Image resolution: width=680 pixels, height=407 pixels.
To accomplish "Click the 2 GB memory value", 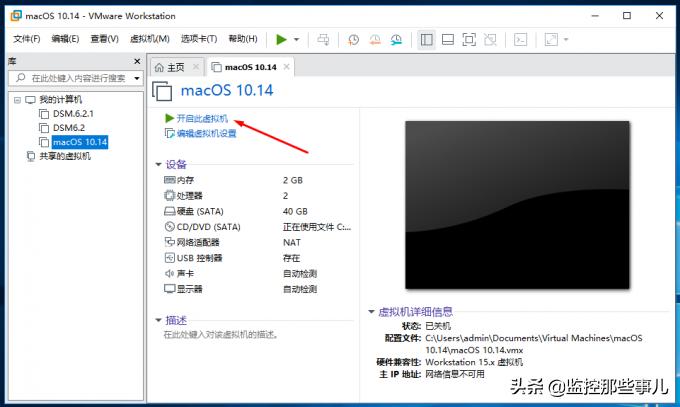I will click(x=293, y=180).
